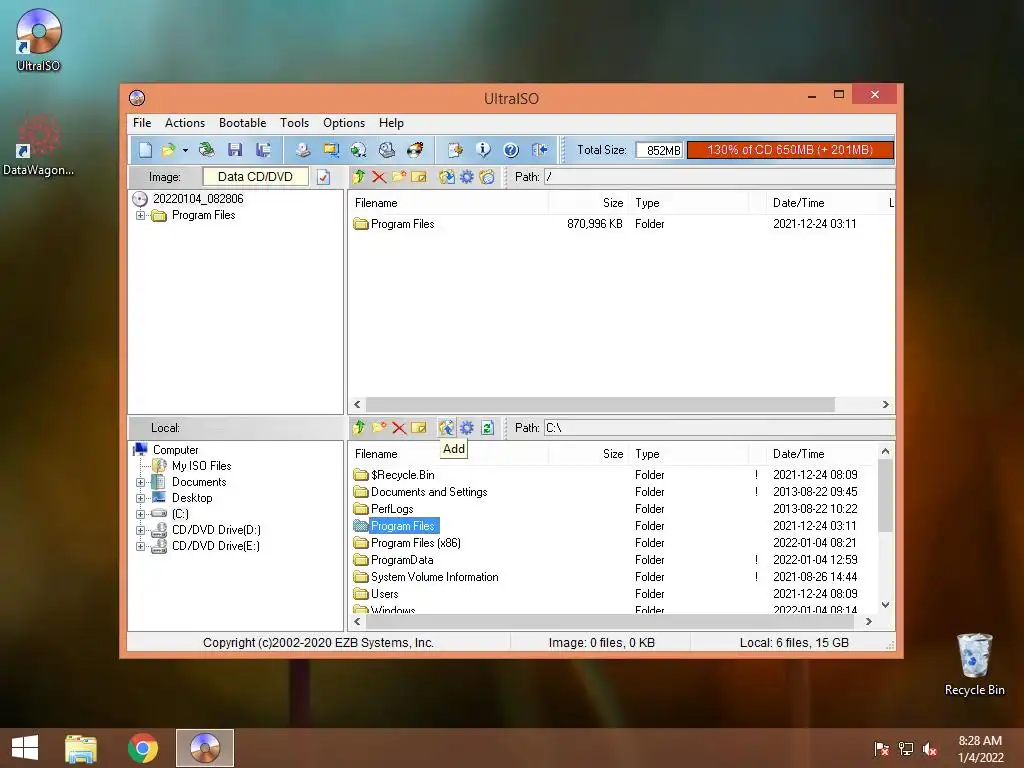Screen dimensions: 1024x768
Task: Click New Folder icon in Image pane toolbar
Action: 399,177
